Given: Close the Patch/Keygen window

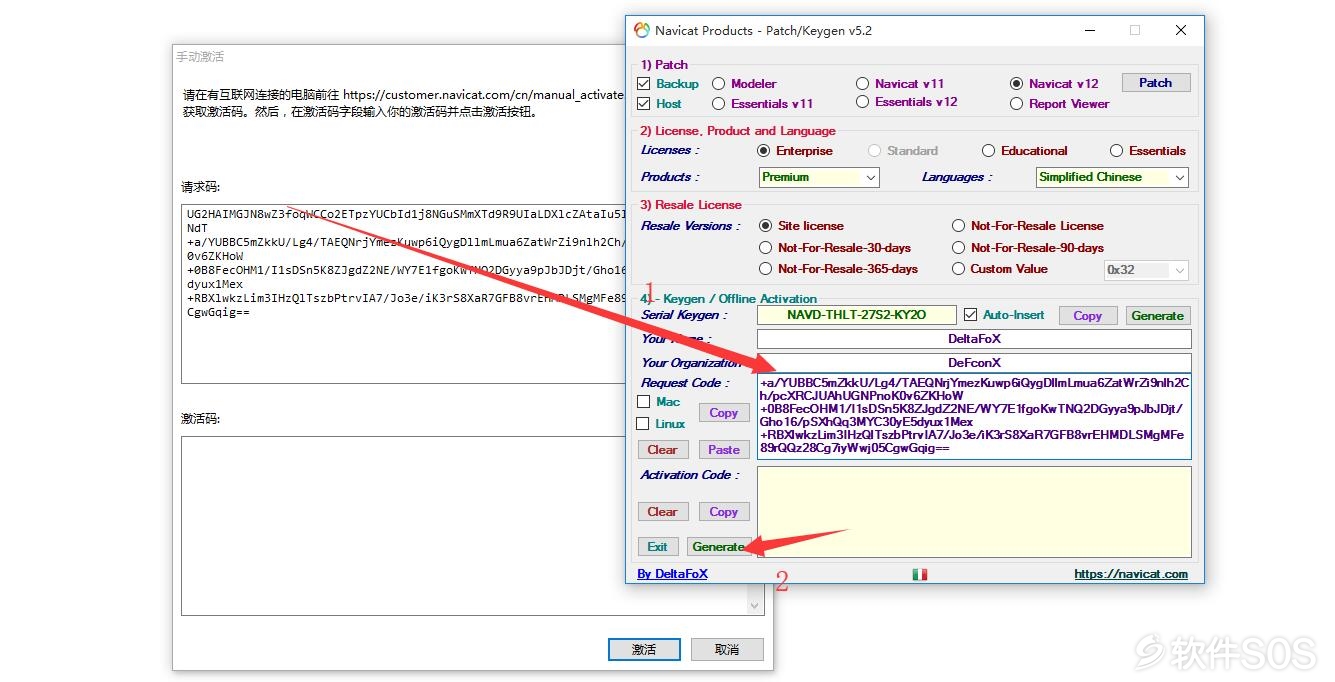Looking at the screenshot, I should (x=1180, y=30).
